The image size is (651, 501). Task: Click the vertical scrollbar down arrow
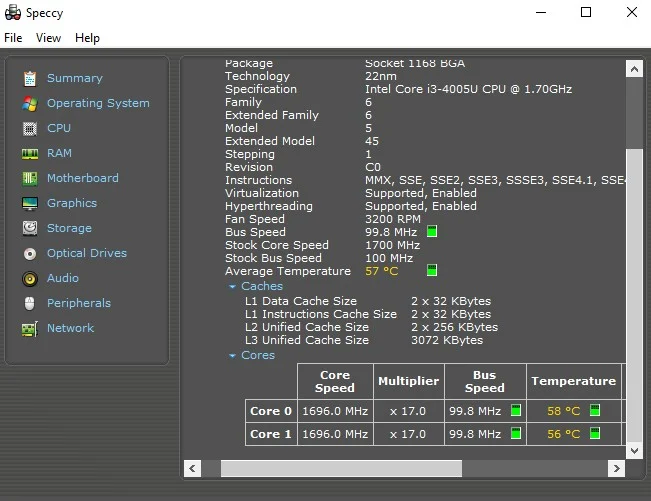tap(634, 450)
